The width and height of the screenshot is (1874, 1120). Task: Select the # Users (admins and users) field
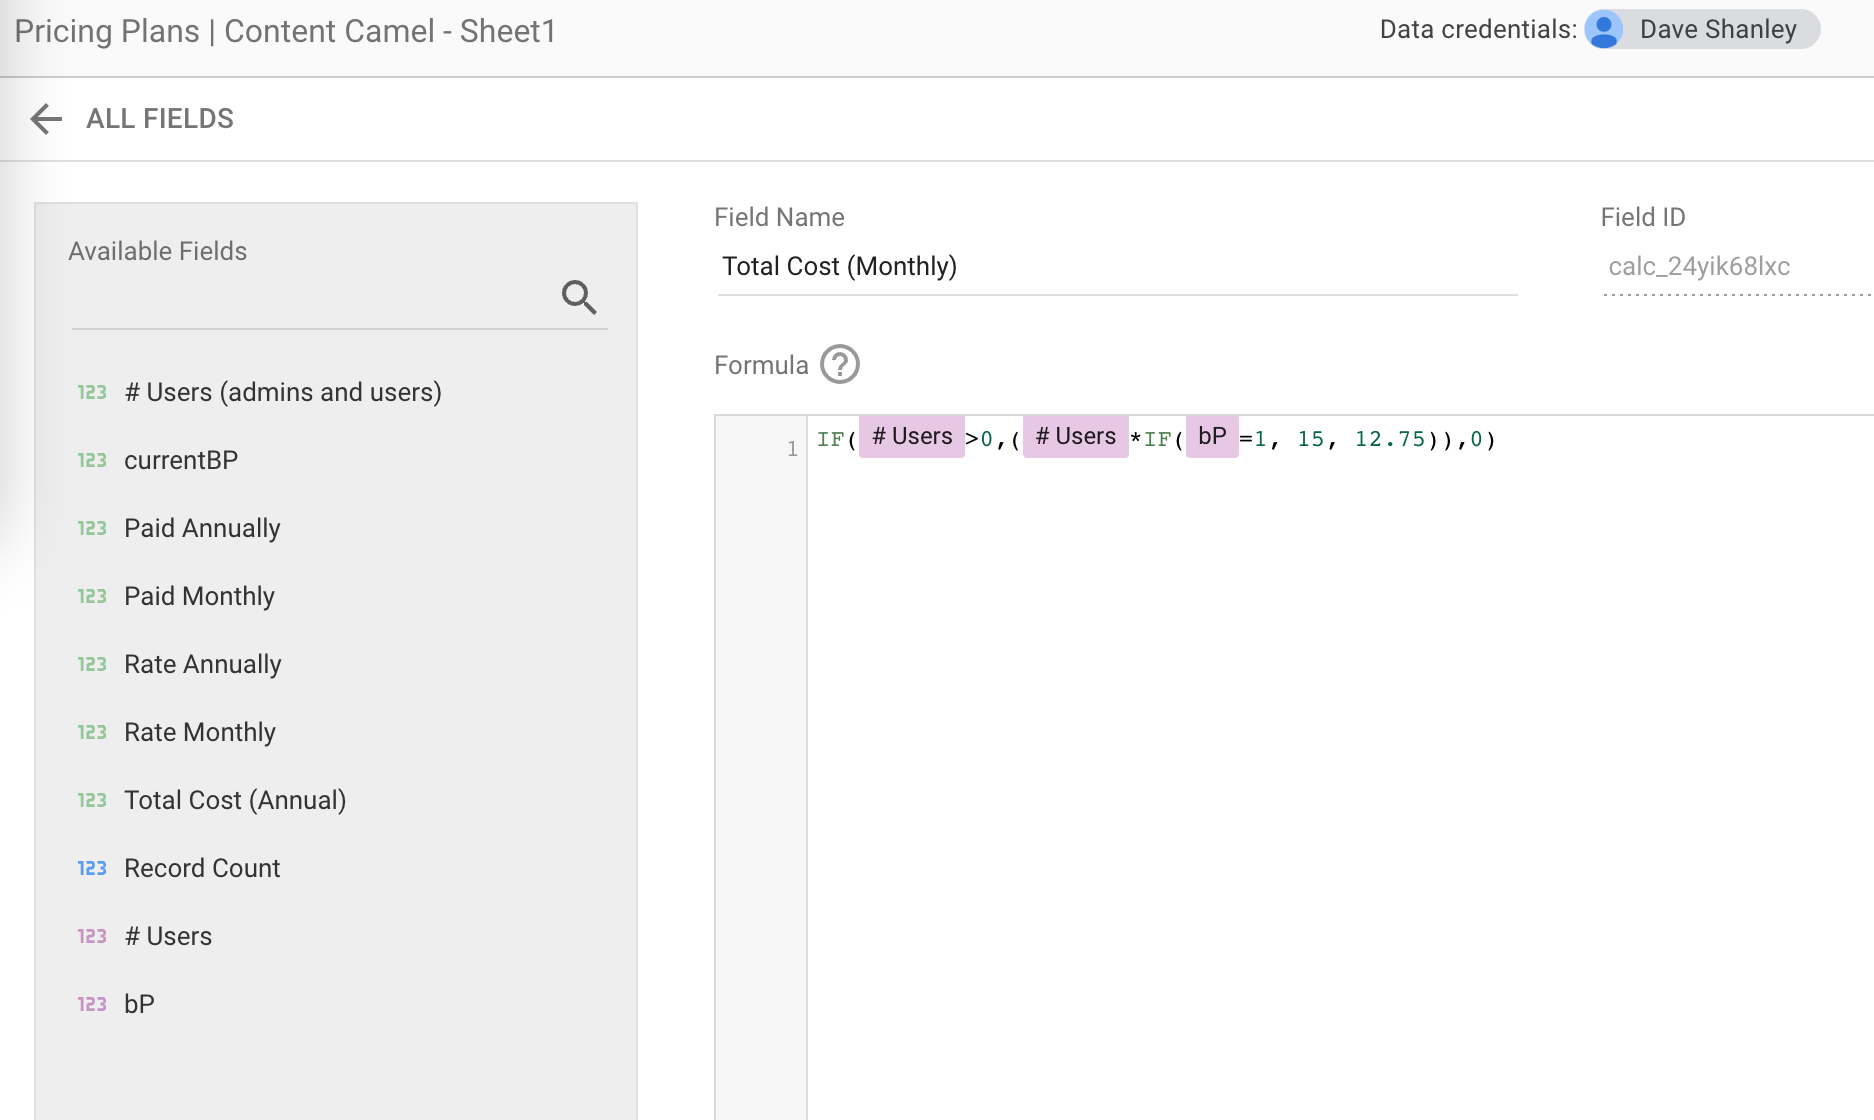[x=283, y=393]
